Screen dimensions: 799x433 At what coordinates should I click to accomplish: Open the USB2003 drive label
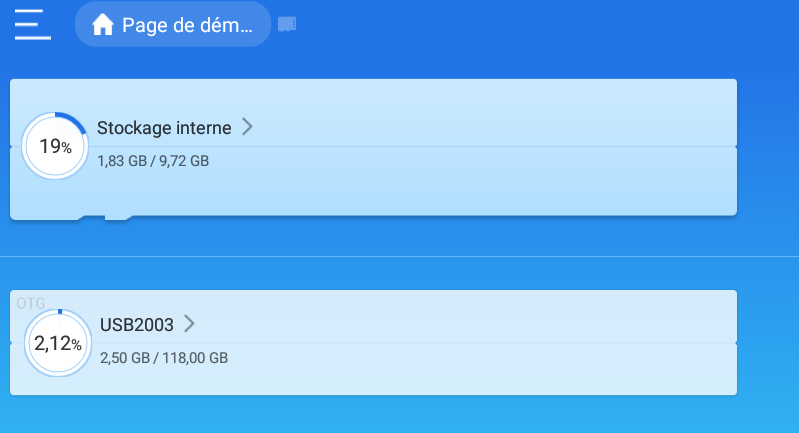pos(137,325)
